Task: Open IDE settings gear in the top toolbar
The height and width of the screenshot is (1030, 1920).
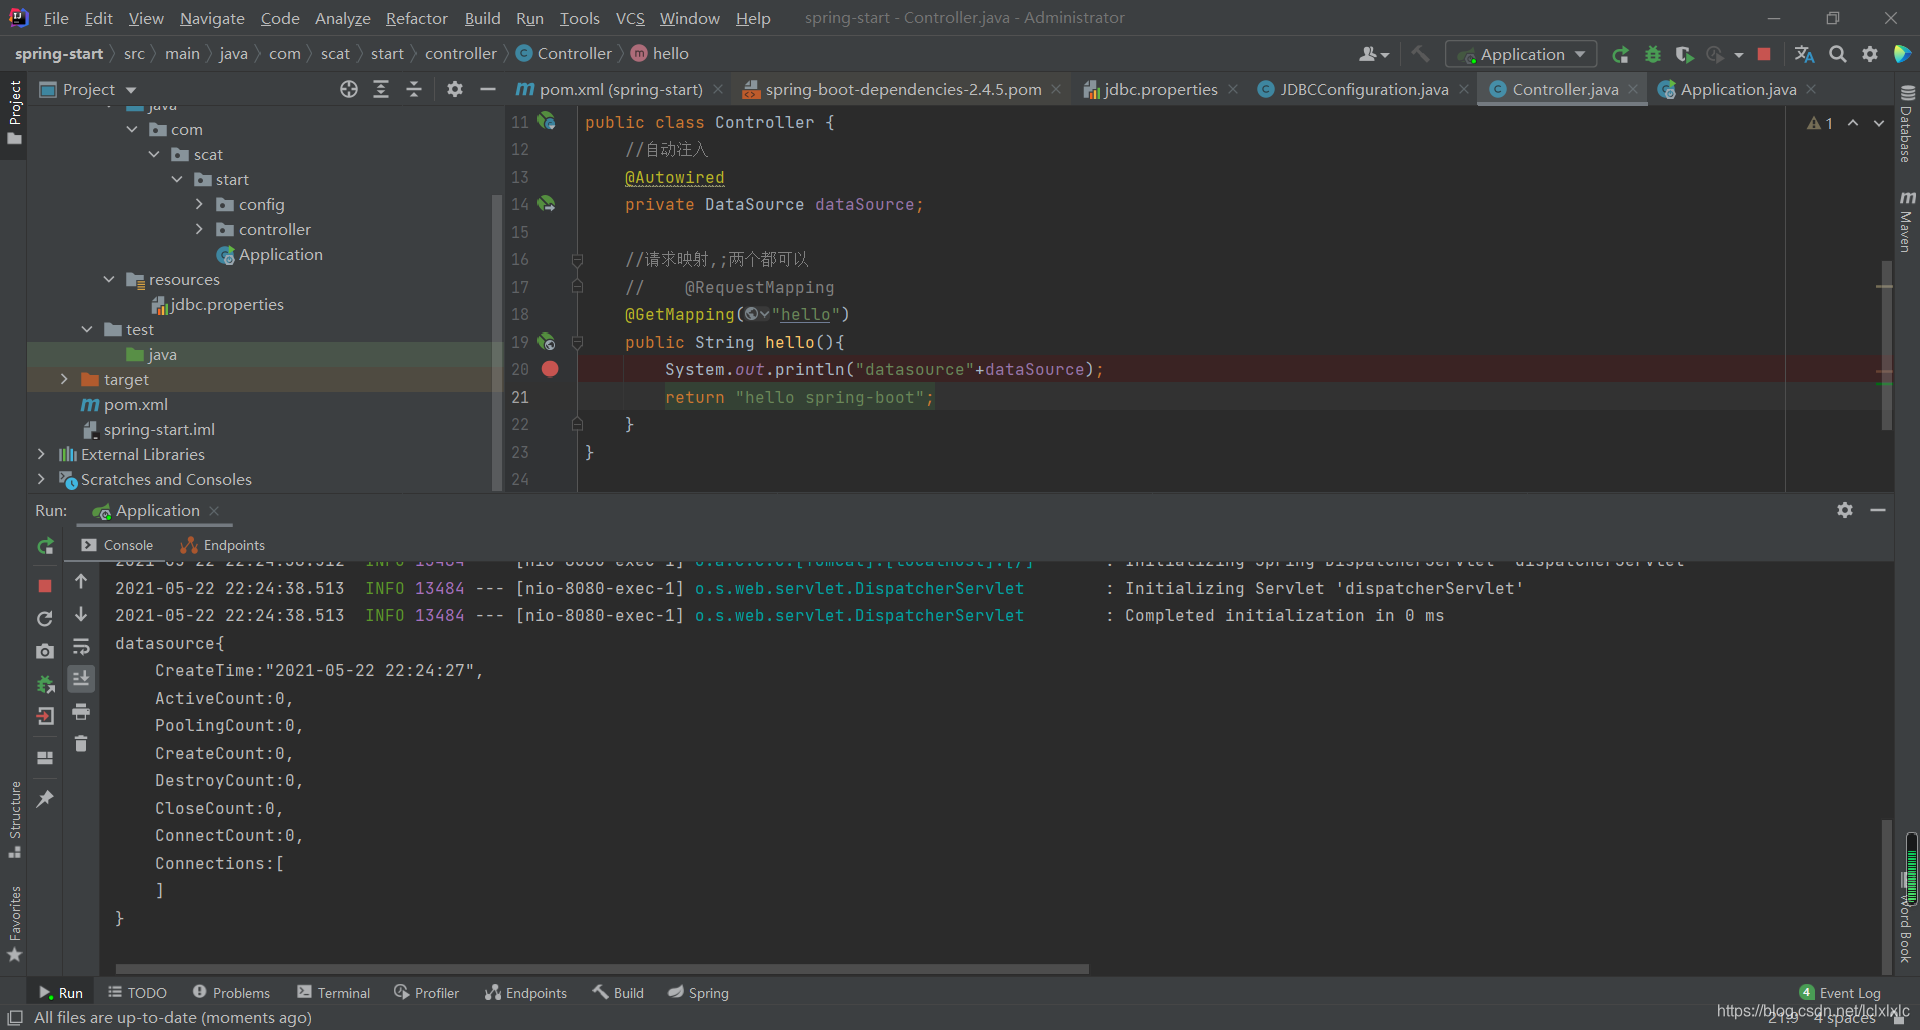Action: [x=1870, y=54]
